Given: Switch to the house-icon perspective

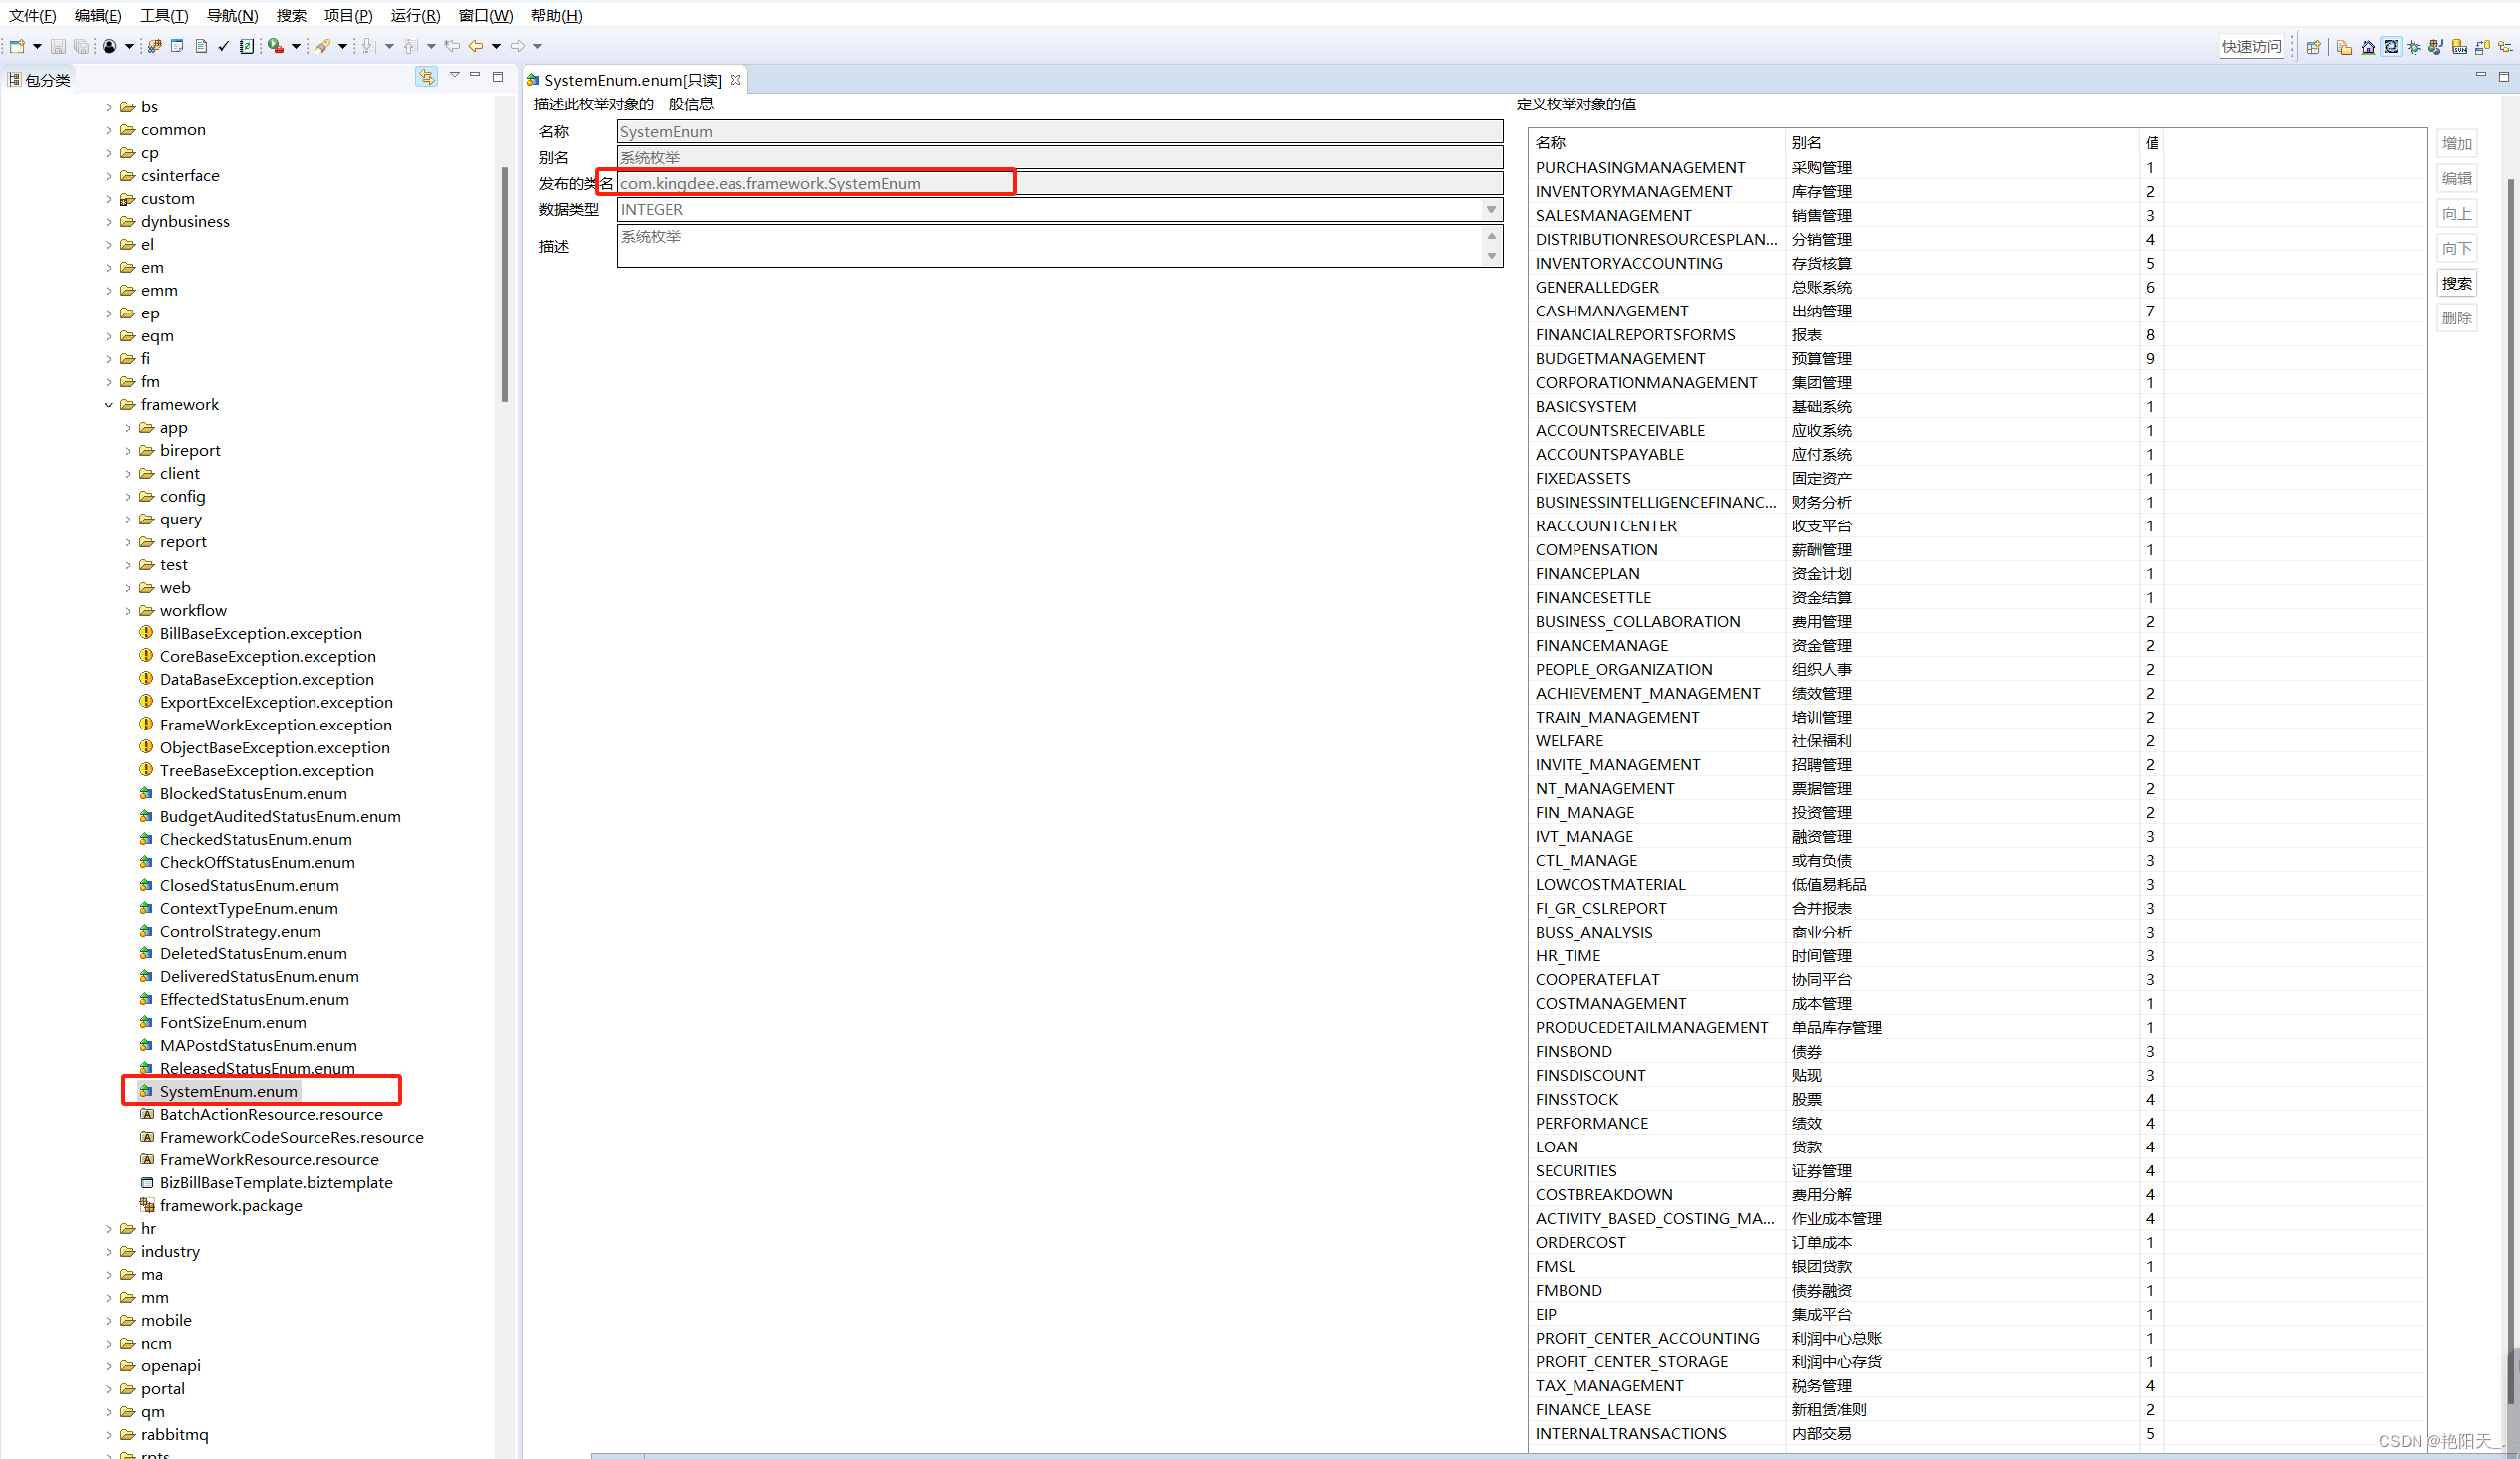Looking at the screenshot, I should click(x=2368, y=47).
